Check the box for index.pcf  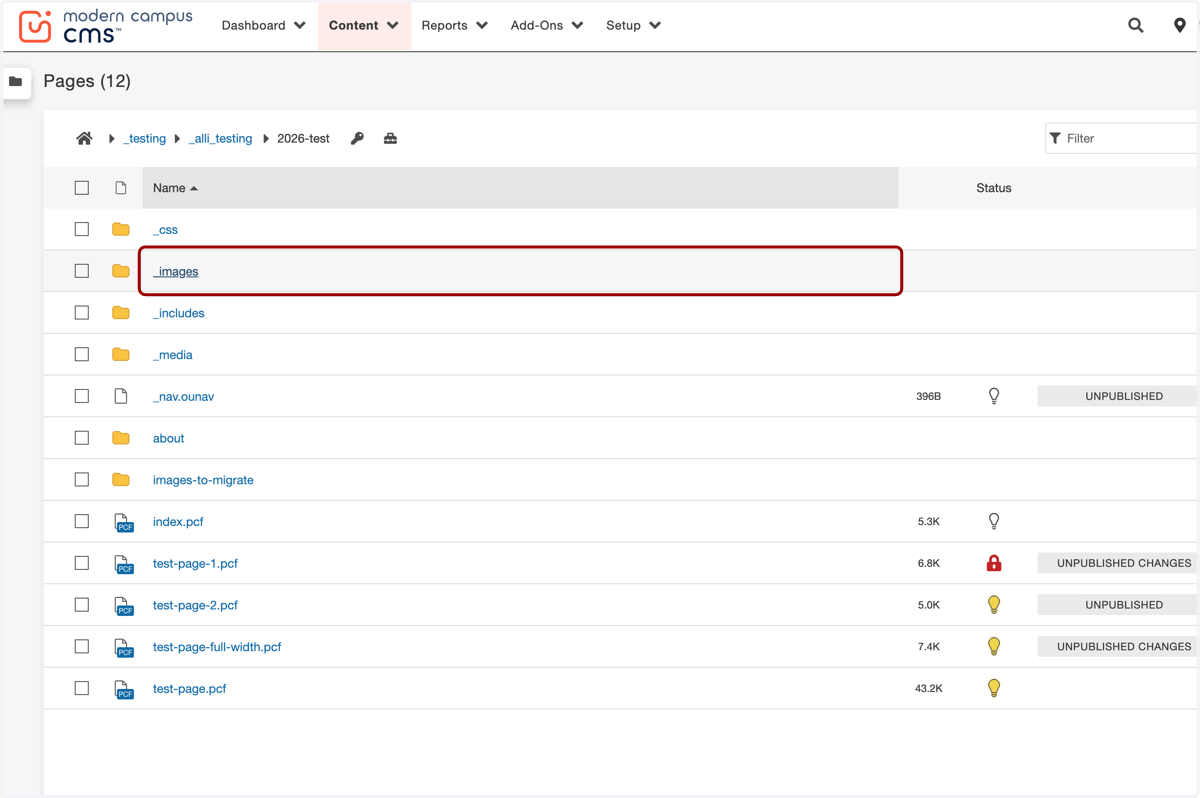[x=82, y=521]
